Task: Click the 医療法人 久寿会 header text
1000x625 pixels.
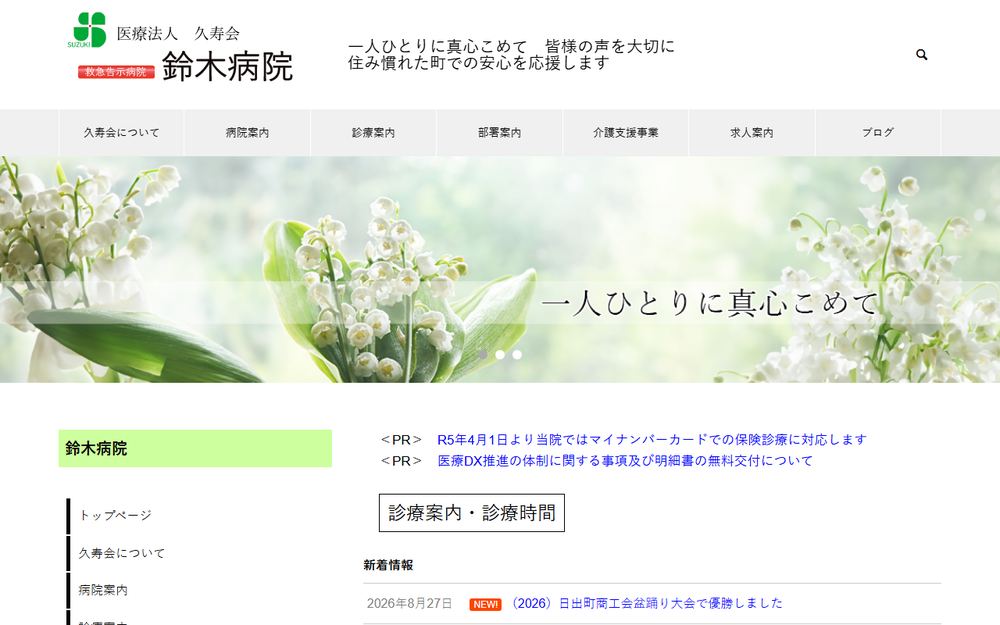Action: (178, 33)
